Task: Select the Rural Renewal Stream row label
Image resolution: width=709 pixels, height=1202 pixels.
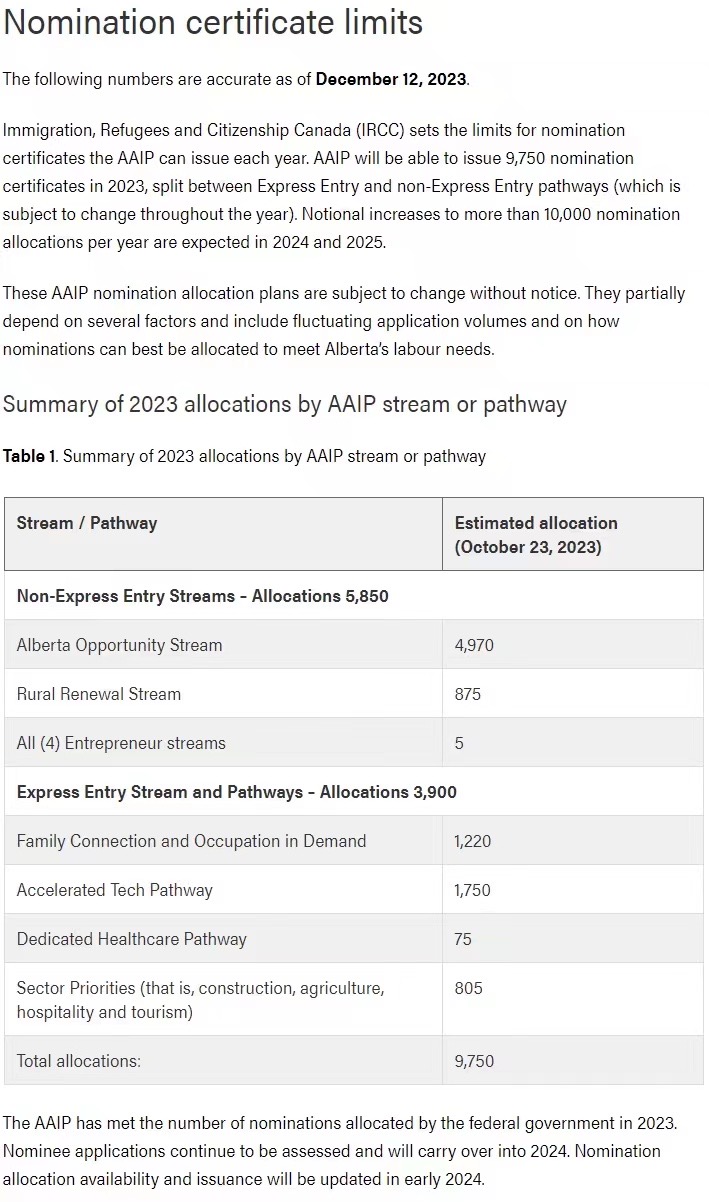Action: pos(99,694)
